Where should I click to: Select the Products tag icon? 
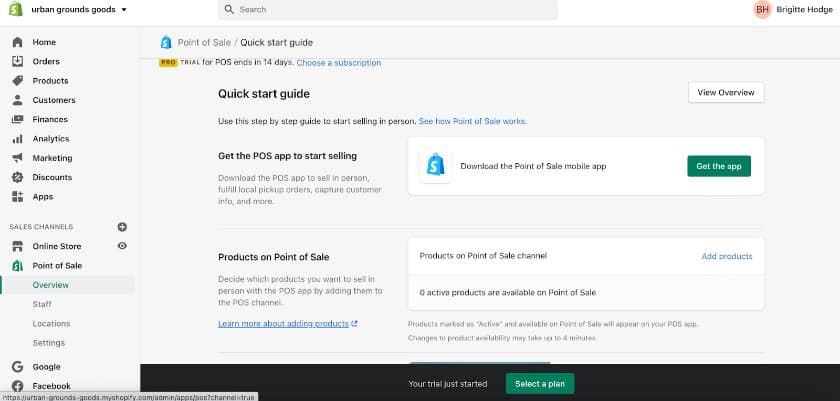[18, 80]
